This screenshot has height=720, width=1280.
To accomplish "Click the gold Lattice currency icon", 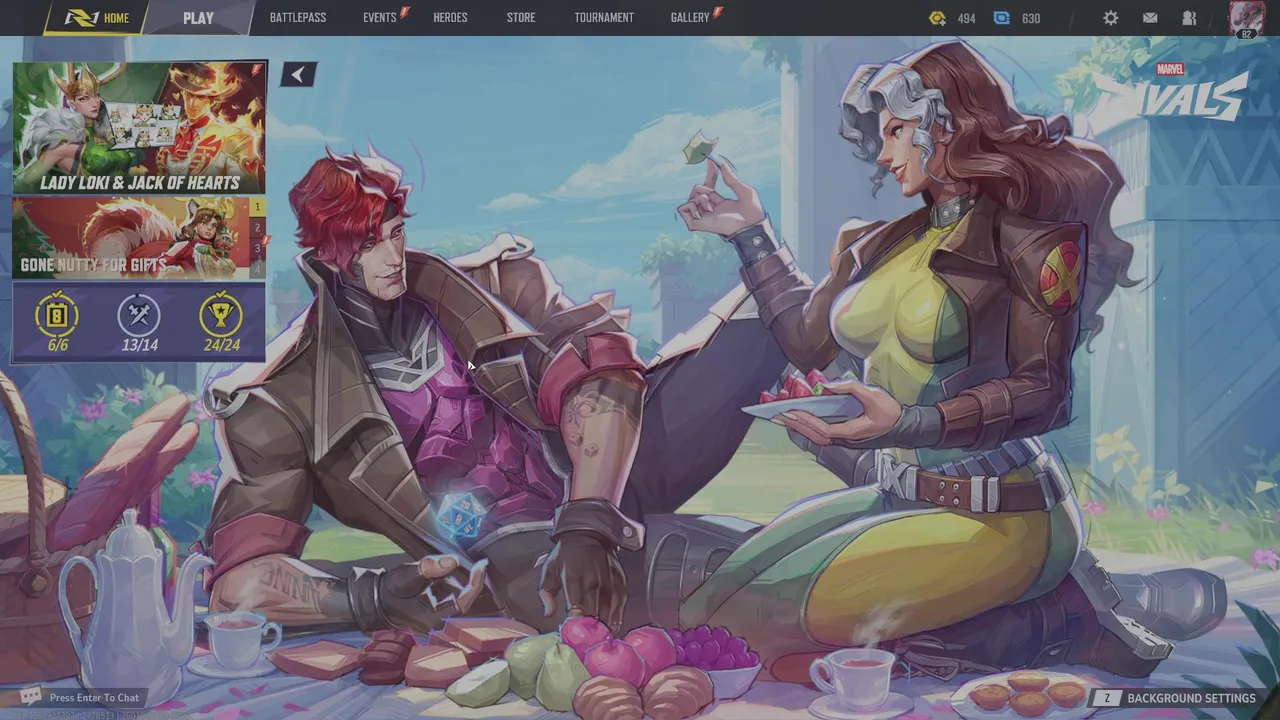I will [937, 18].
